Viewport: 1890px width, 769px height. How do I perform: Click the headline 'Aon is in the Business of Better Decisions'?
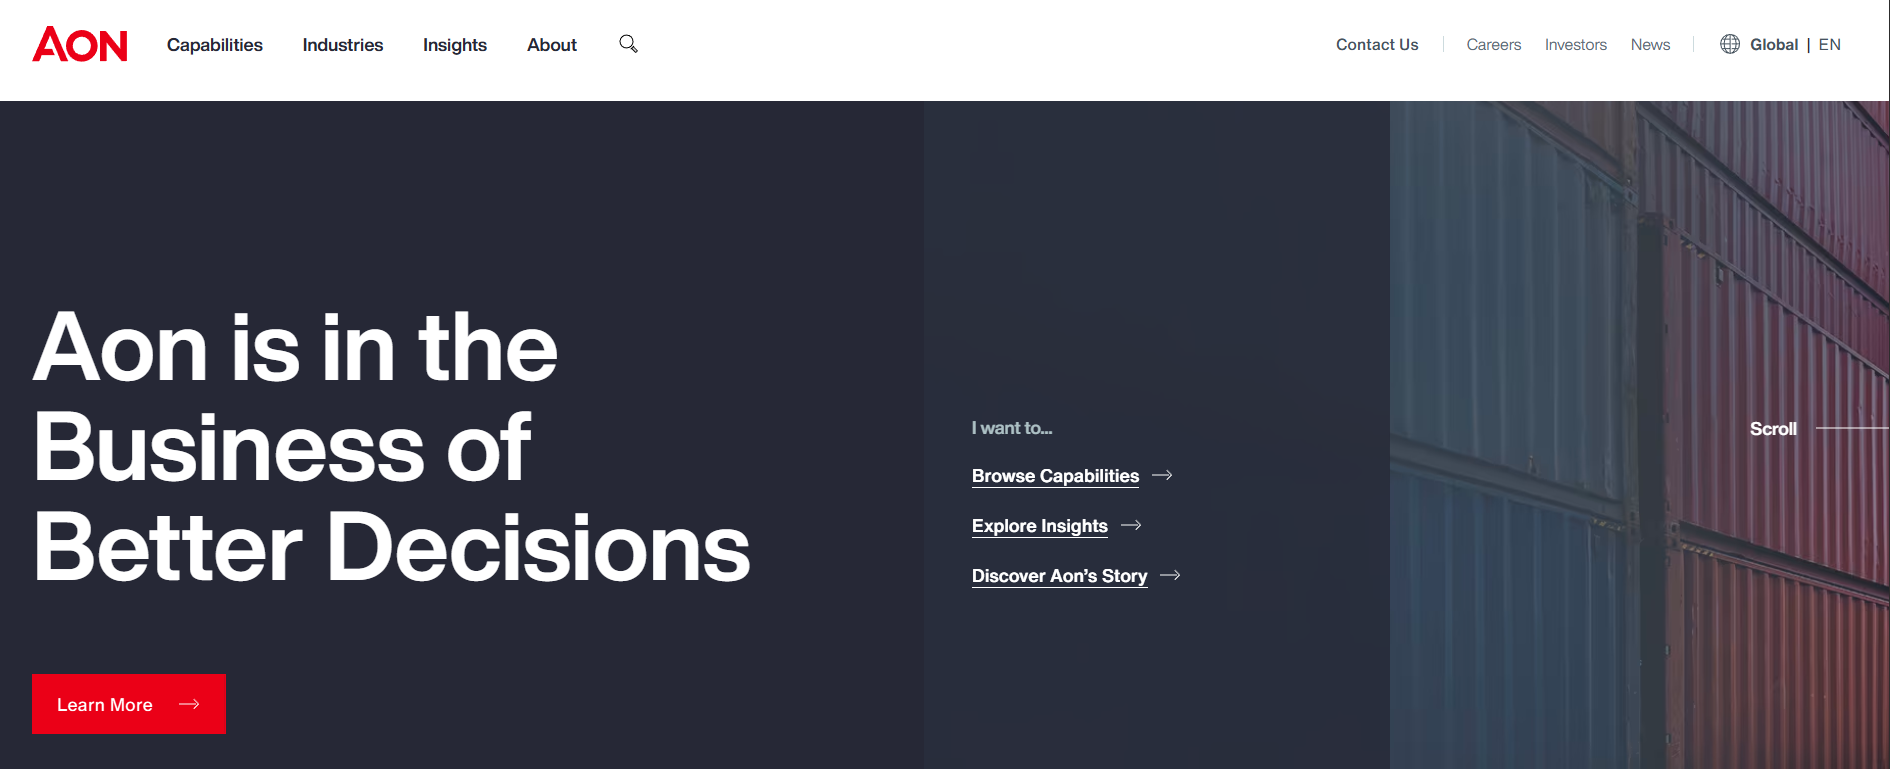click(x=391, y=447)
